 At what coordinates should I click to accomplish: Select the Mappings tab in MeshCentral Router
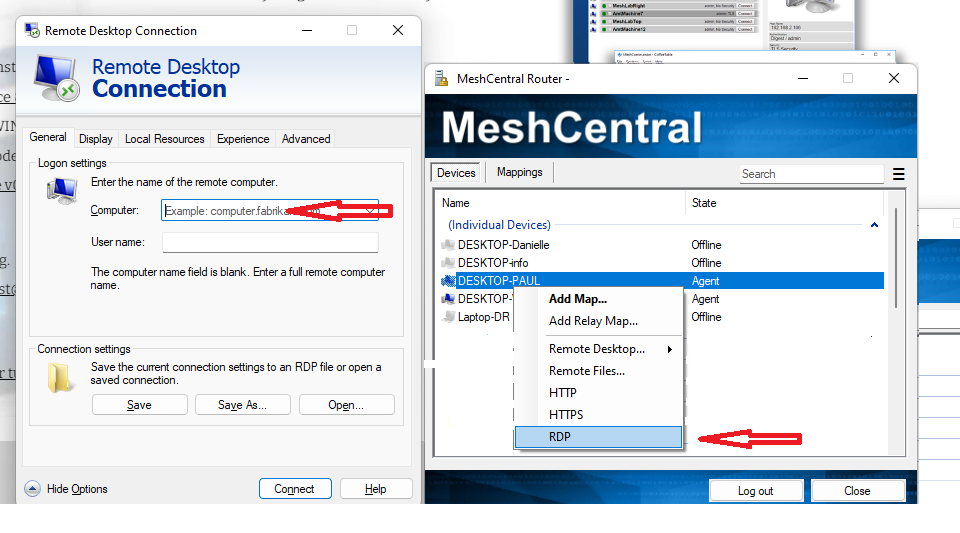[x=519, y=173]
